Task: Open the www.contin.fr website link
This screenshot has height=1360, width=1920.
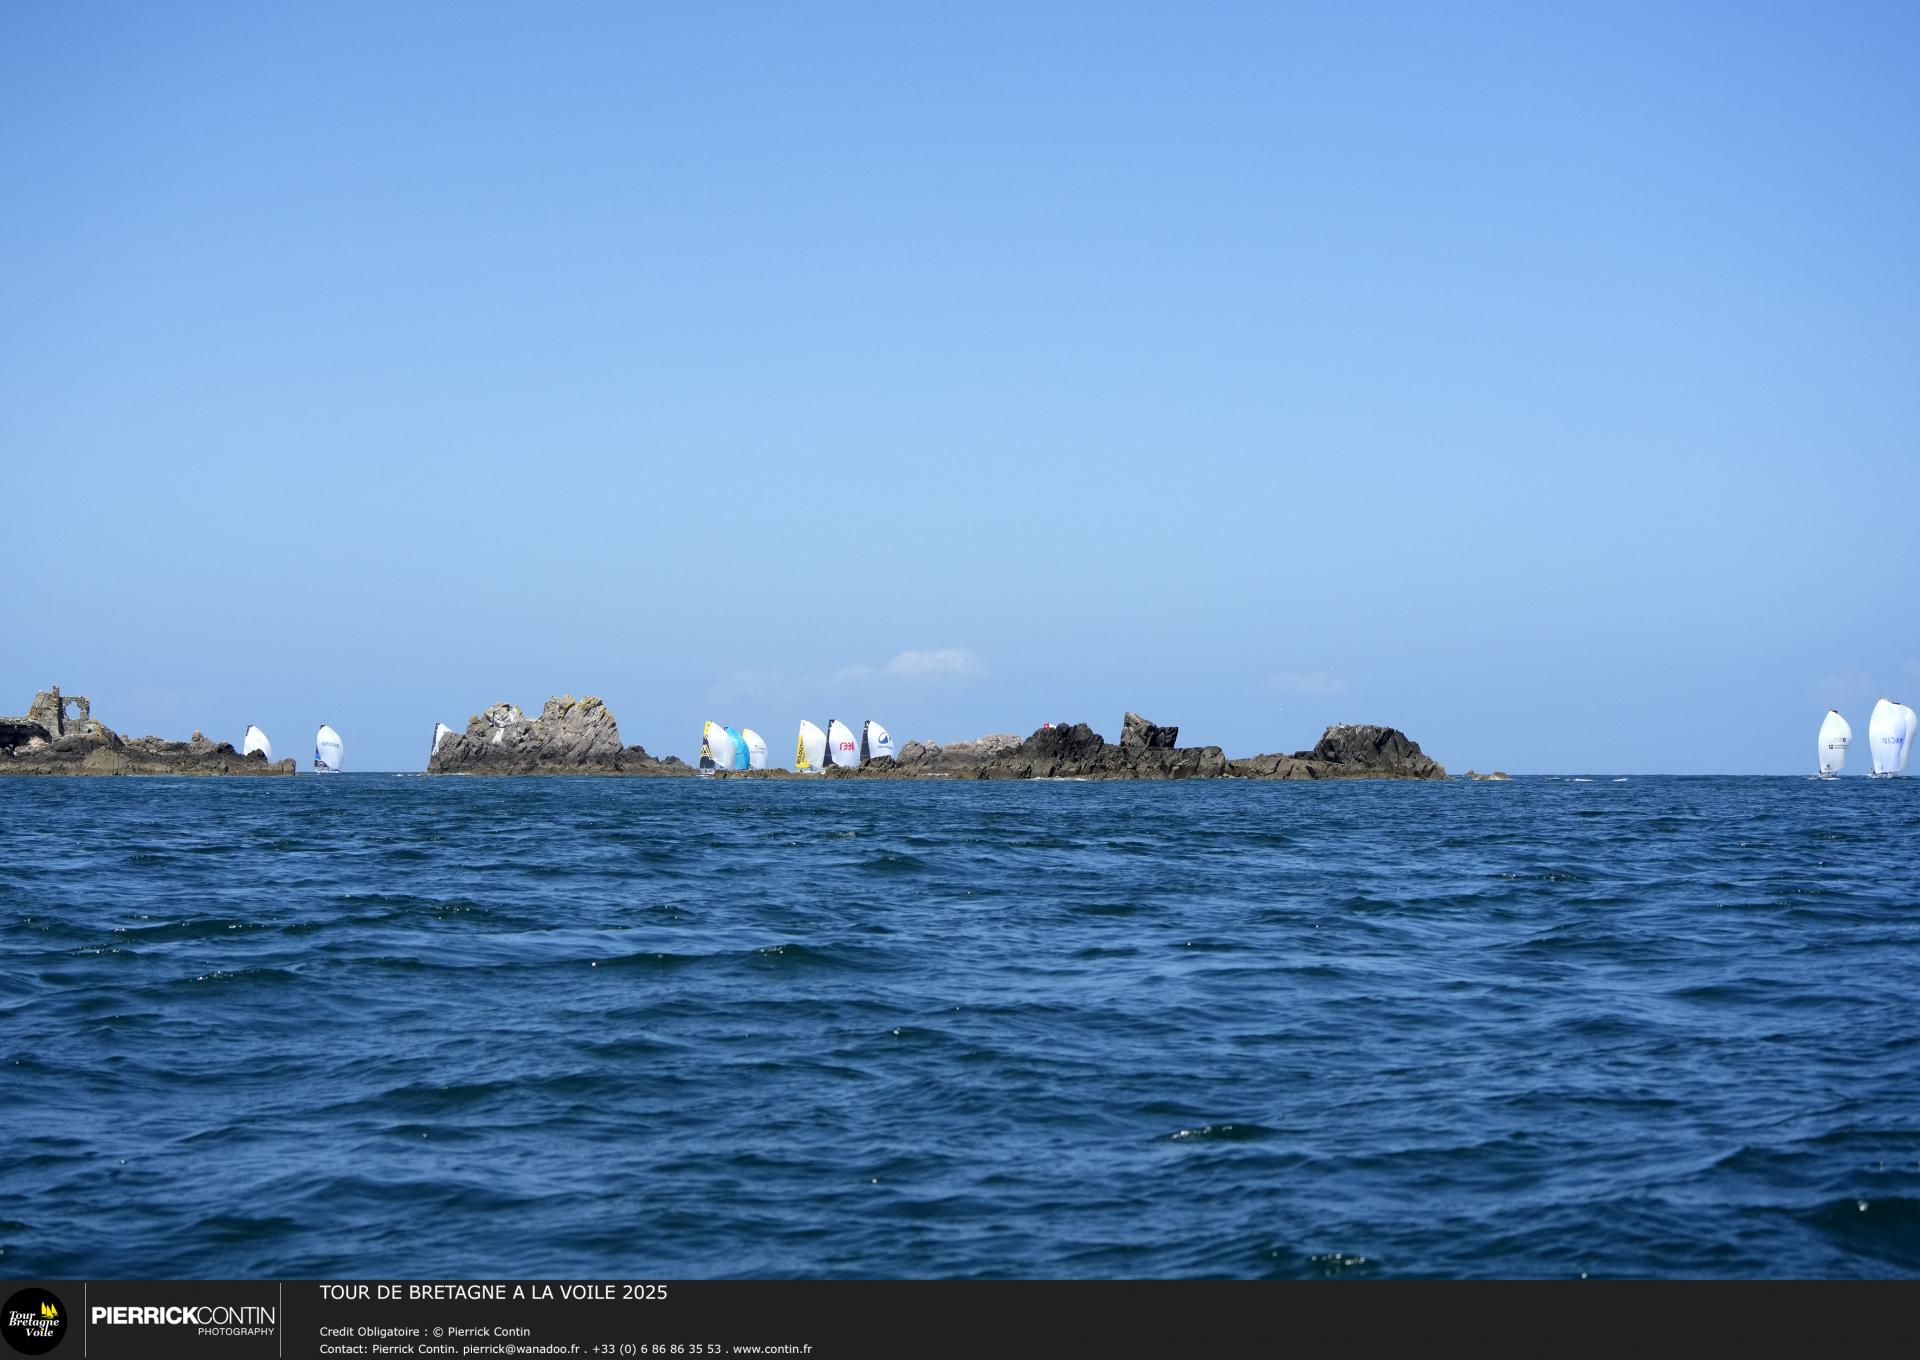Action: 772,1350
